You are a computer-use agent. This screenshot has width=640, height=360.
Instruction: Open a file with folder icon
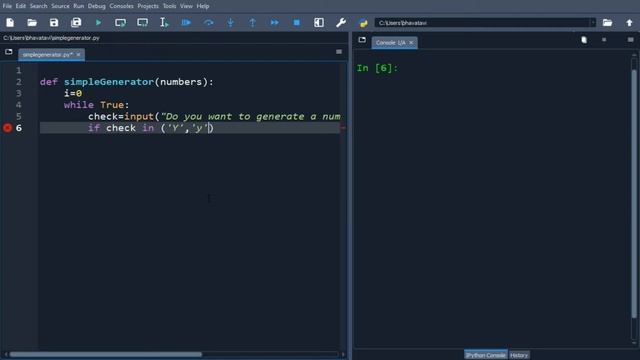coord(32,22)
